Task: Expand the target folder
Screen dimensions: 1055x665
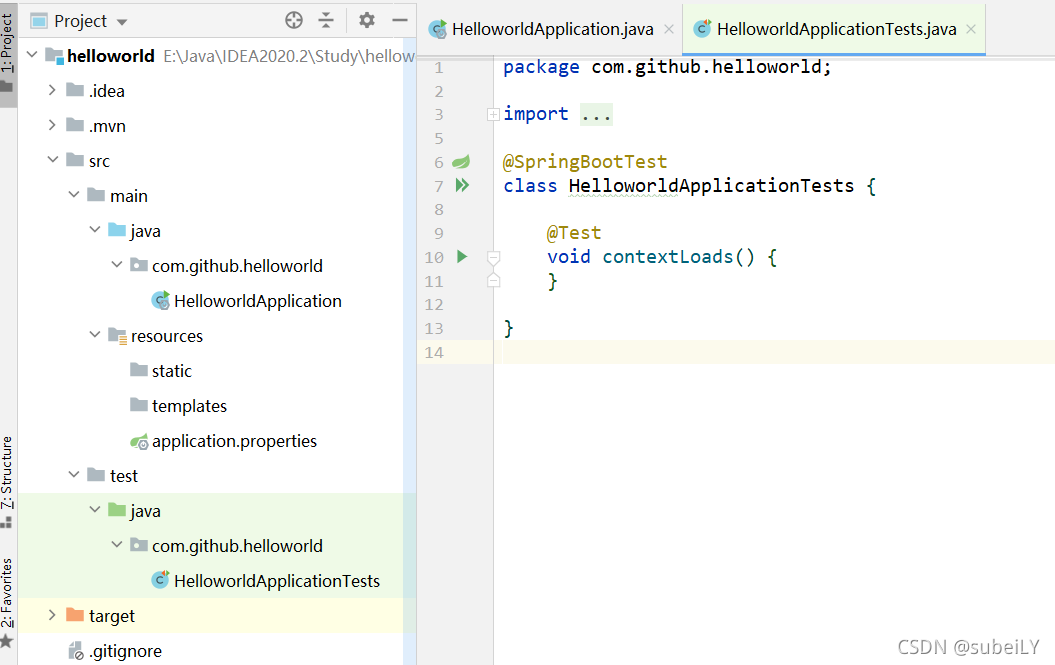Action: tap(52, 615)
